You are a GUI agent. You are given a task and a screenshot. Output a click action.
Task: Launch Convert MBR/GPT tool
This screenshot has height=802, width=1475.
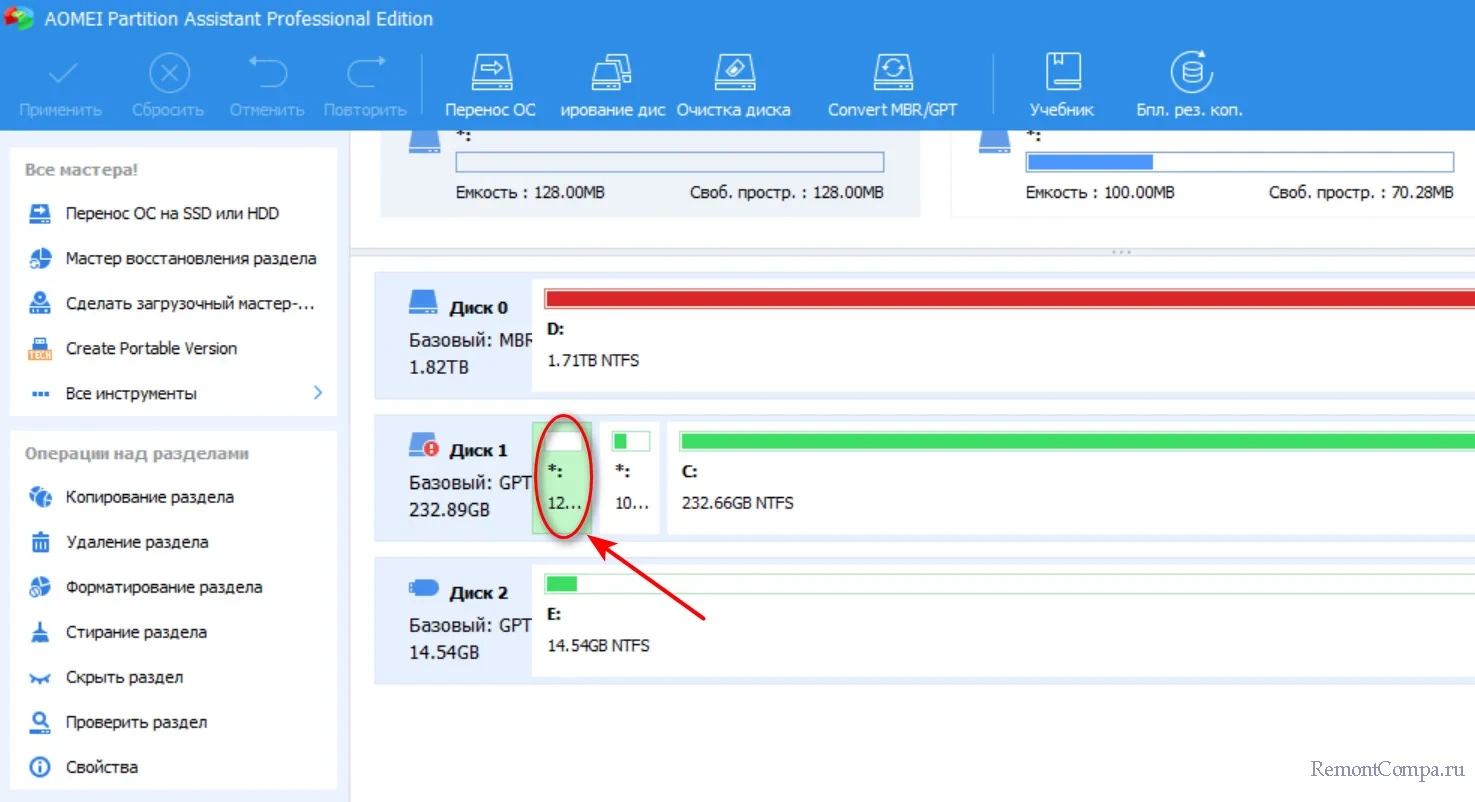coord(892,74)
